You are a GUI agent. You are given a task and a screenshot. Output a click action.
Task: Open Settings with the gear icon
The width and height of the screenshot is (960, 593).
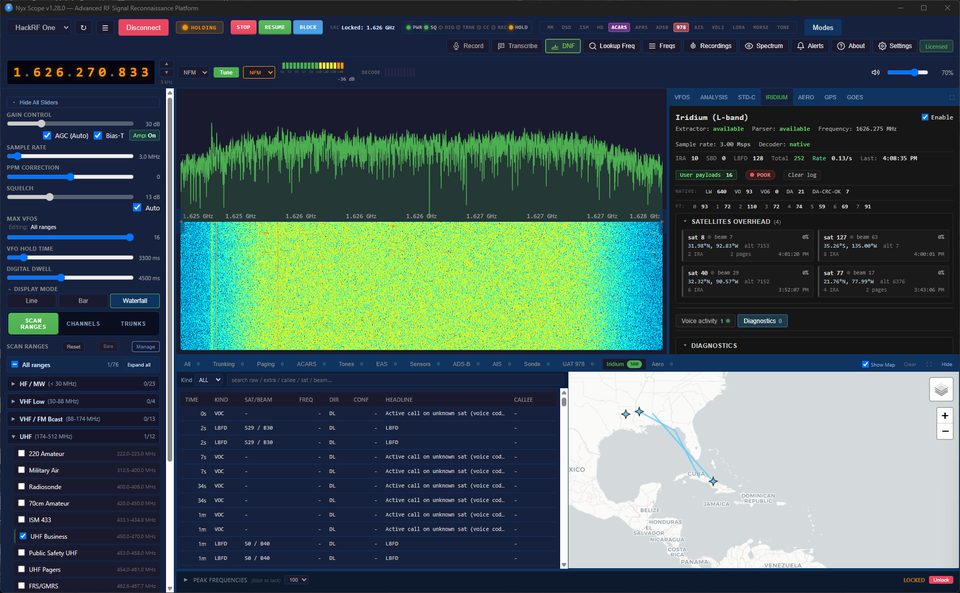point(894,46)
